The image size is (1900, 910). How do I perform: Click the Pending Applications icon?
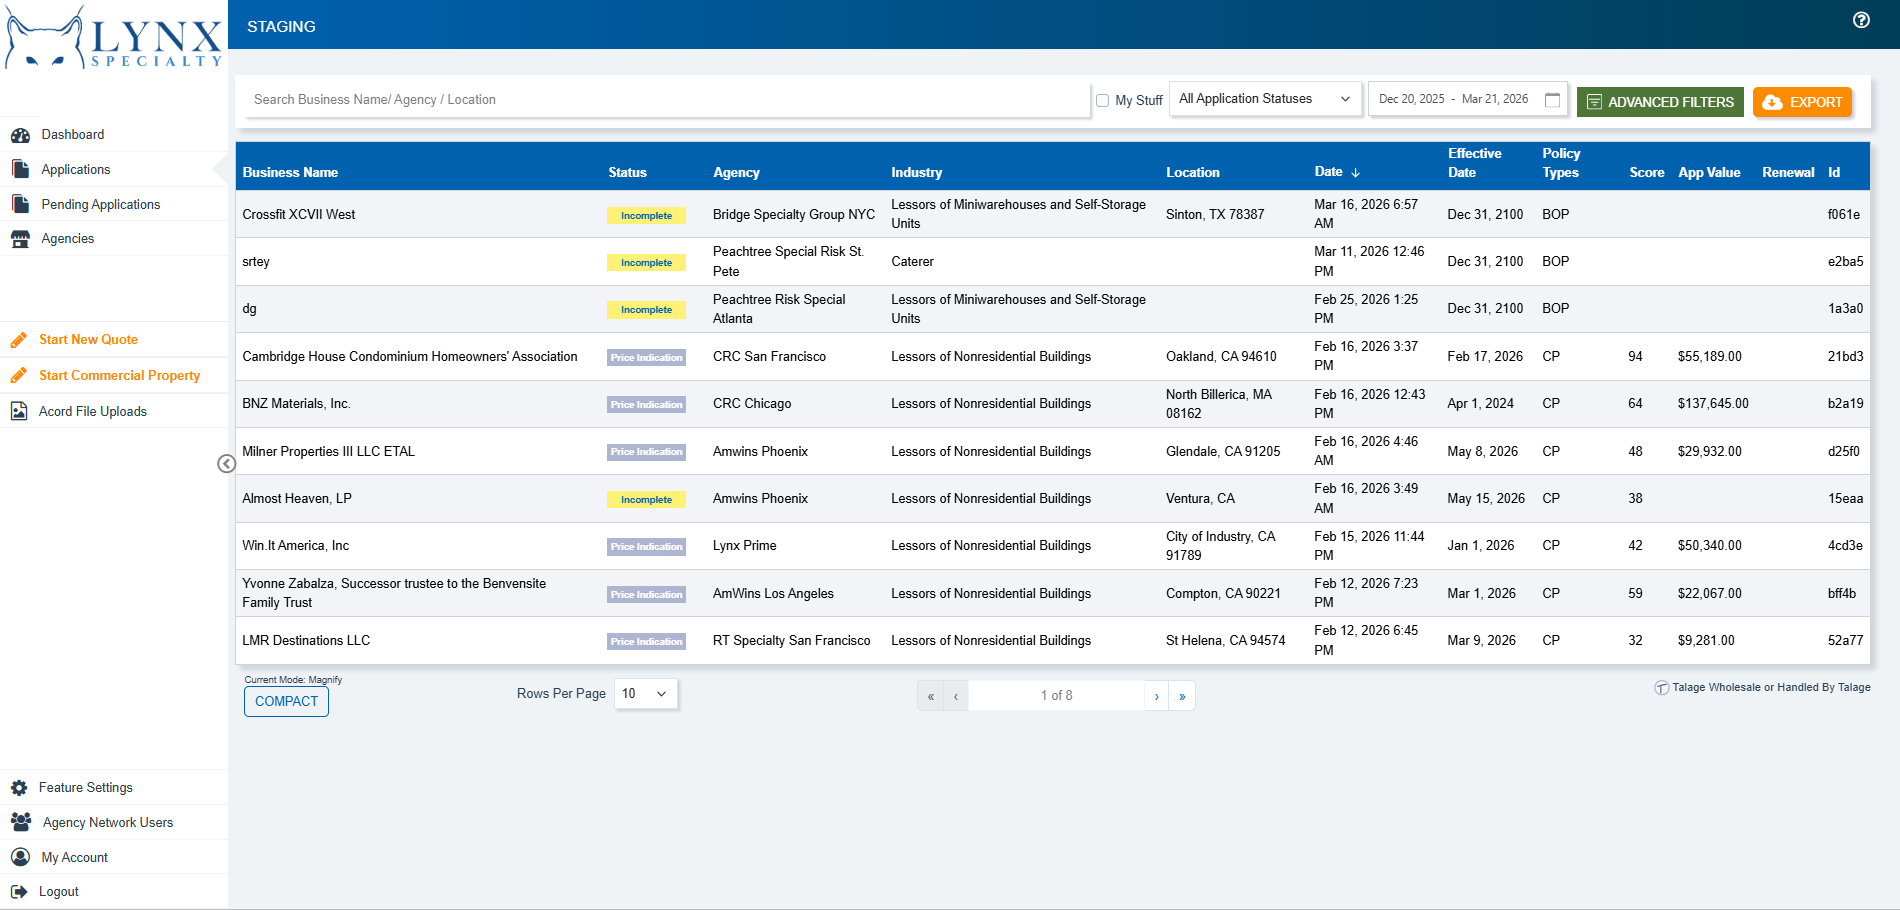pos(20,204)
